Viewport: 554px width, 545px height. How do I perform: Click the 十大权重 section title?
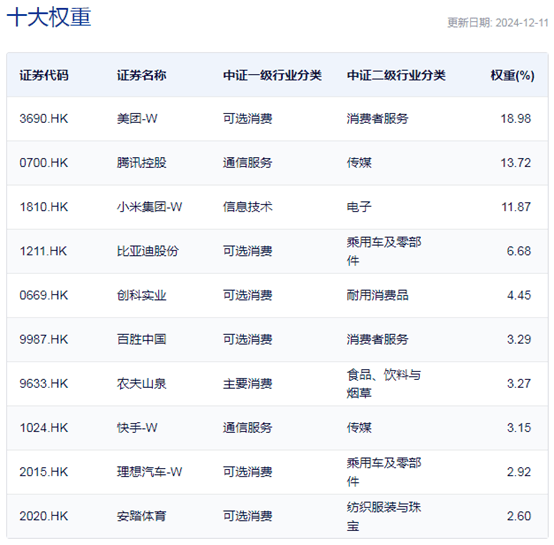49,17
